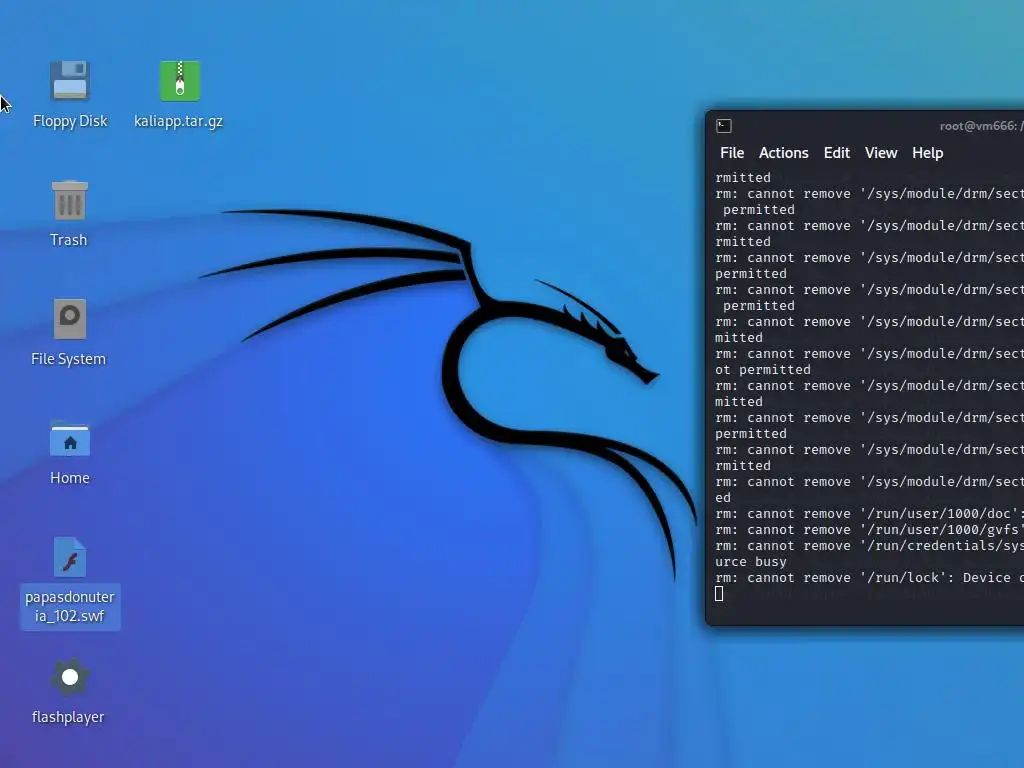
Task: Click the '/run/credentials' error line
Action: [x=869, y=546]
